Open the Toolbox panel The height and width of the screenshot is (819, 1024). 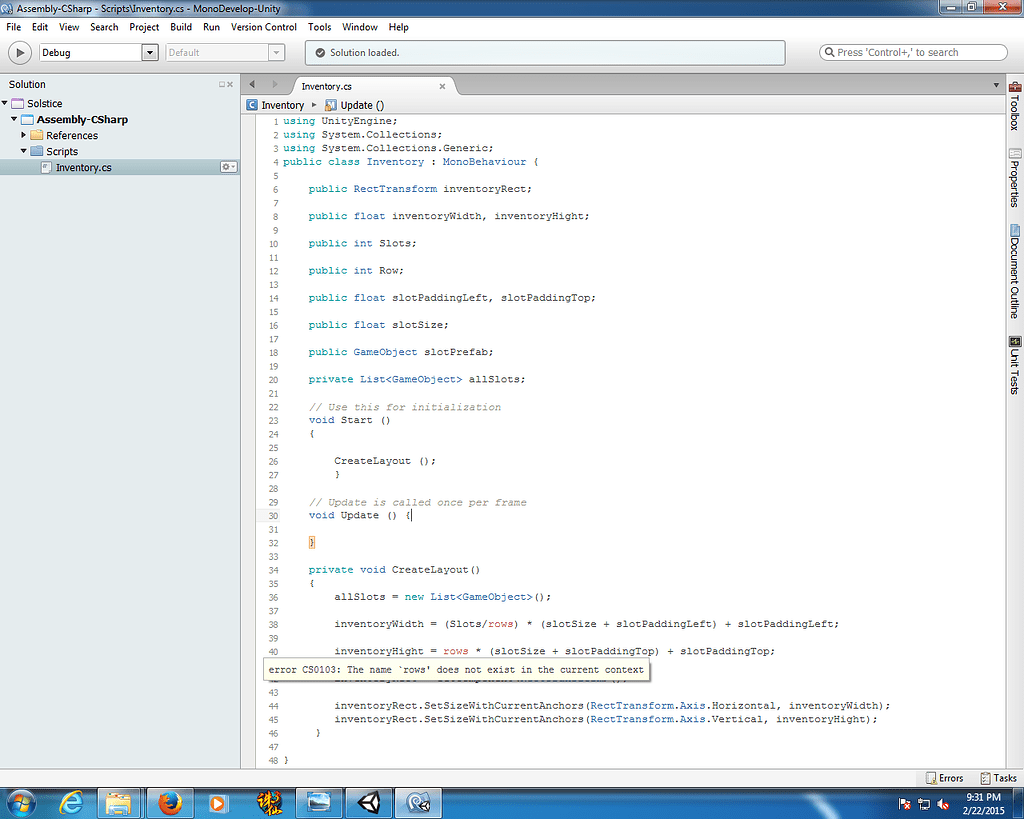(x=1013, y=115)
